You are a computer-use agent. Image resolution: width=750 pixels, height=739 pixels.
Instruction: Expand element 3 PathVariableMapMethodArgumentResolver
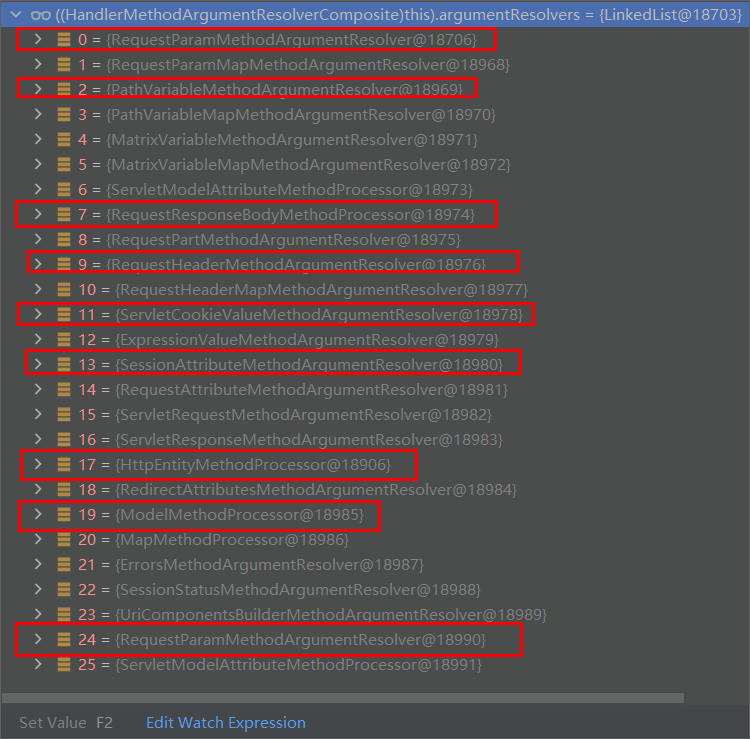[38, 114]
